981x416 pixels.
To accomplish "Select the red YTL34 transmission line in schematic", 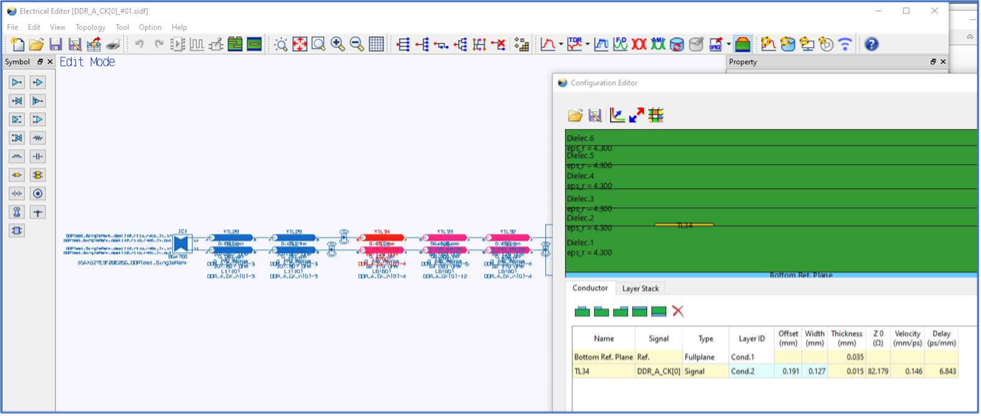I will point(381,238).
